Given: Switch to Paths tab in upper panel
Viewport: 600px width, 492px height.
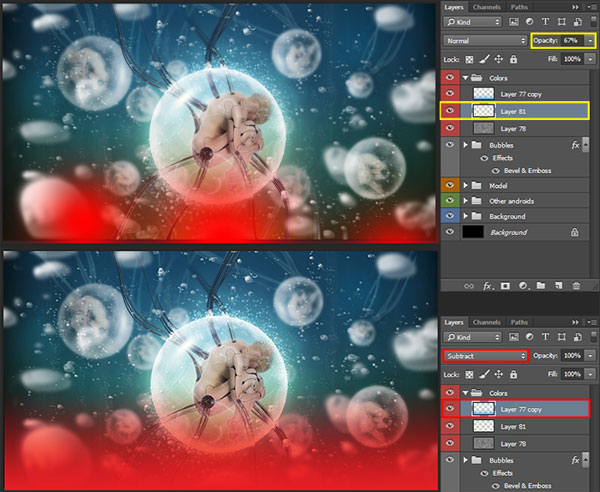Looking at the screenshot, I should (x=519, y=7).
